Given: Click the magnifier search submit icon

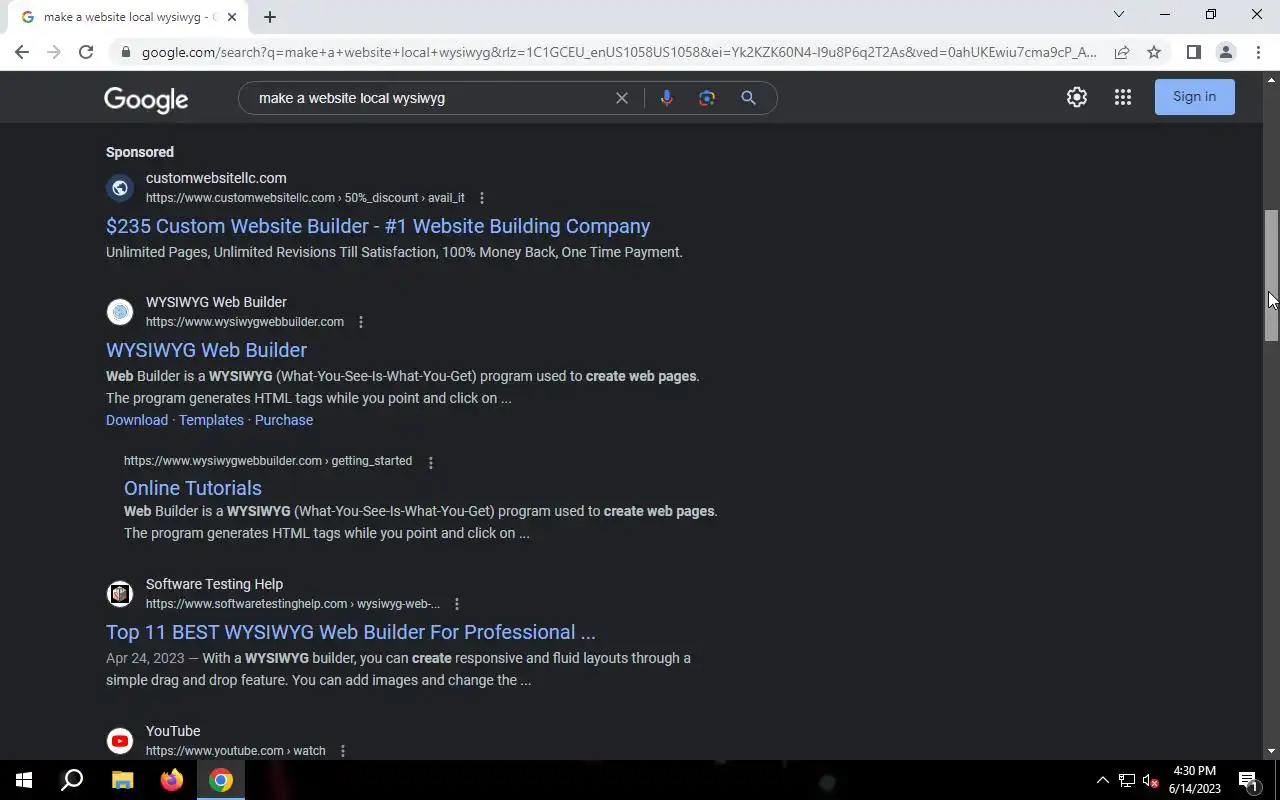Looking at the screenshot, I should coord(748,98).
